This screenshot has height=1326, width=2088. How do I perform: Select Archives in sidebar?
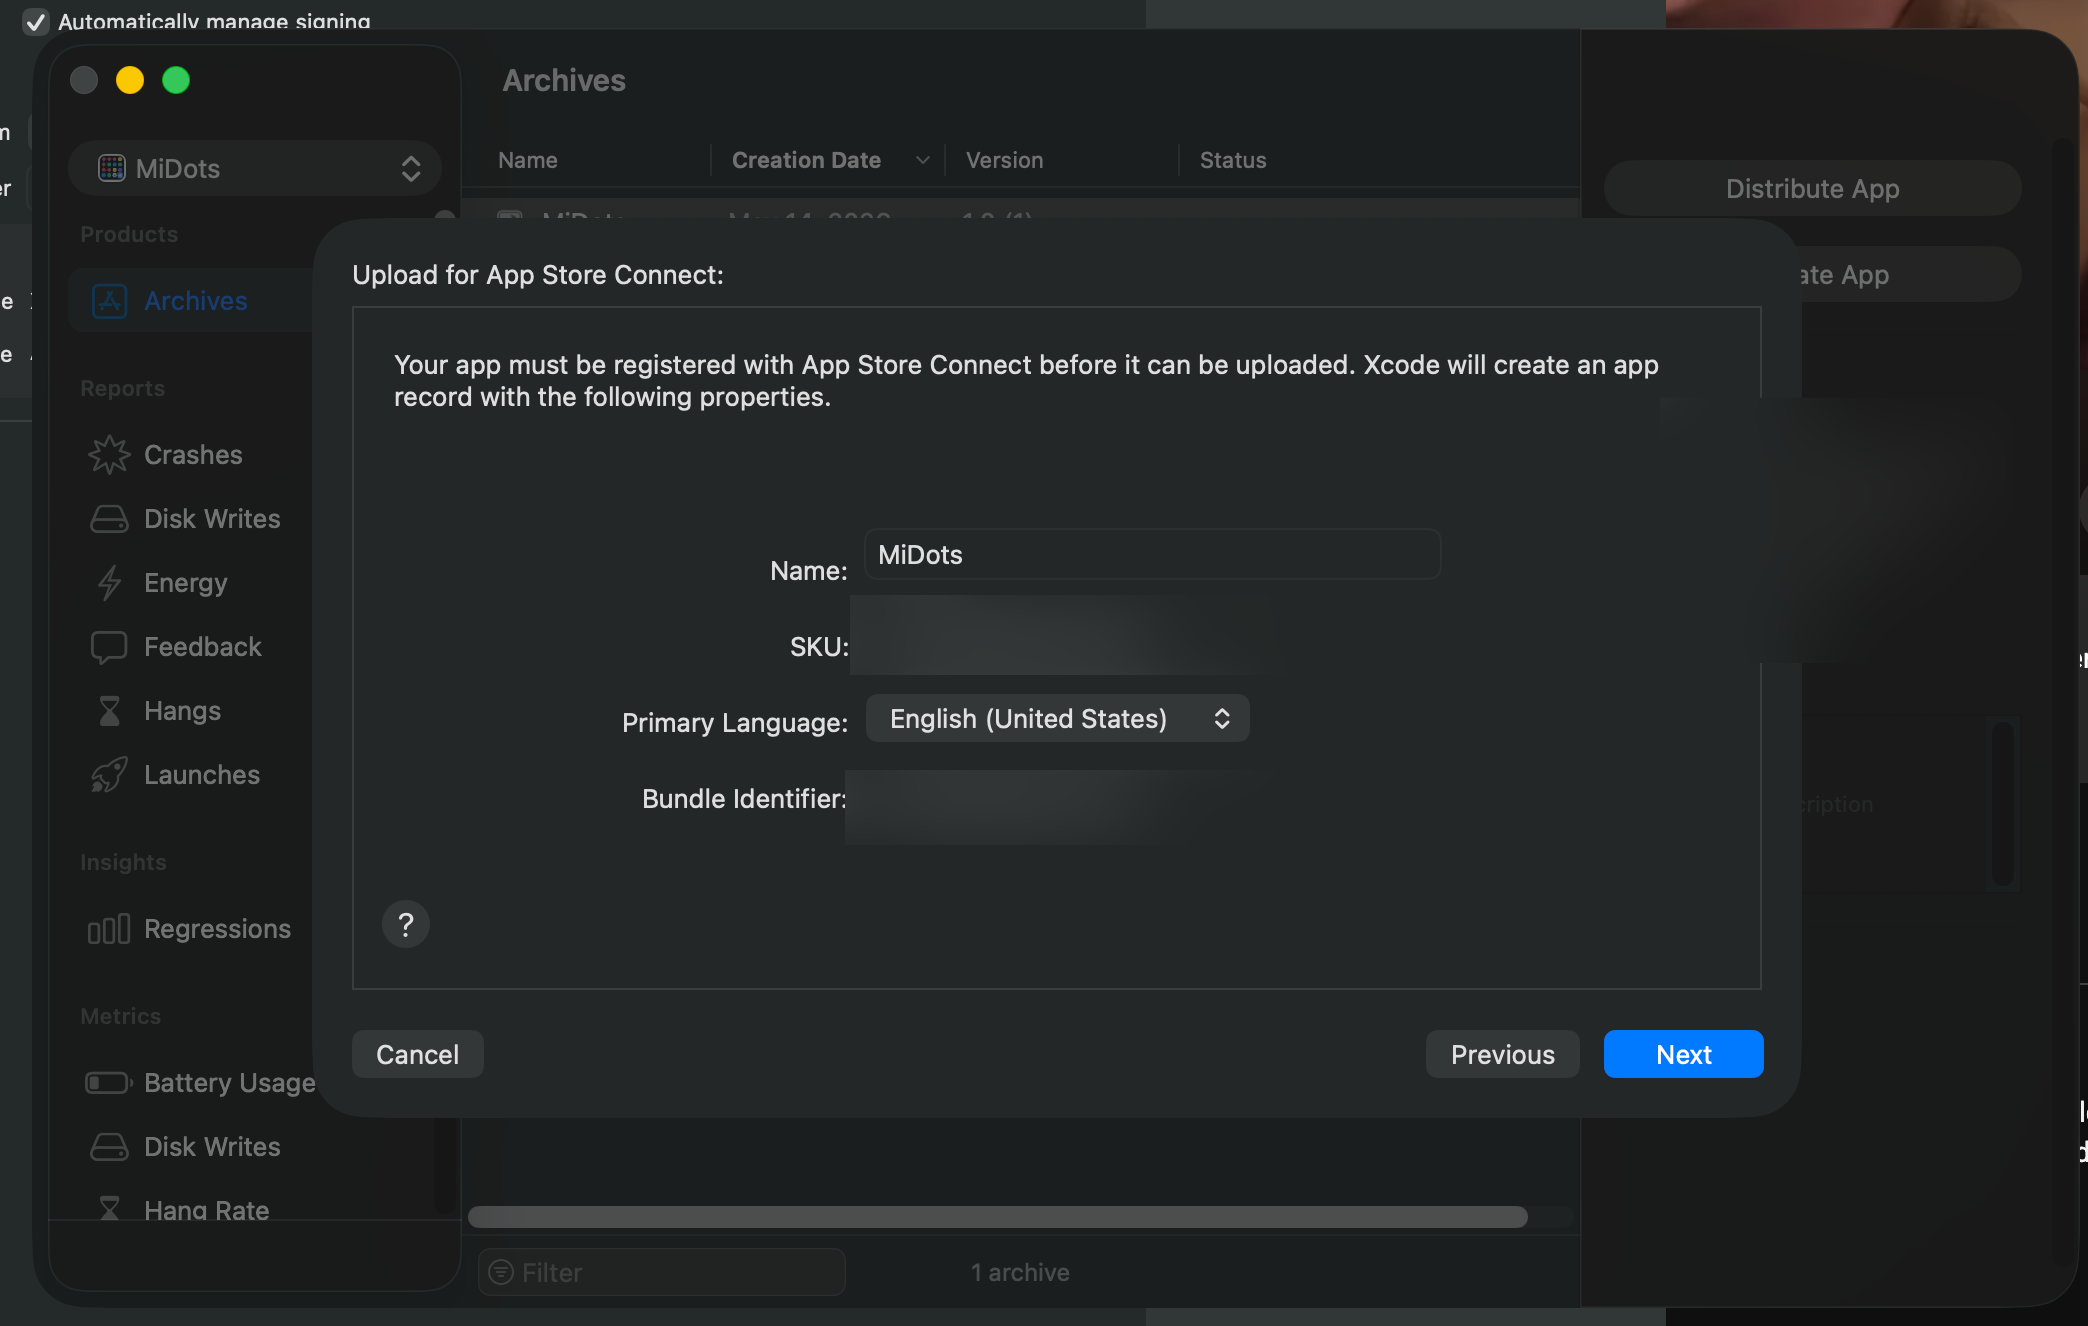click(195, 300)
